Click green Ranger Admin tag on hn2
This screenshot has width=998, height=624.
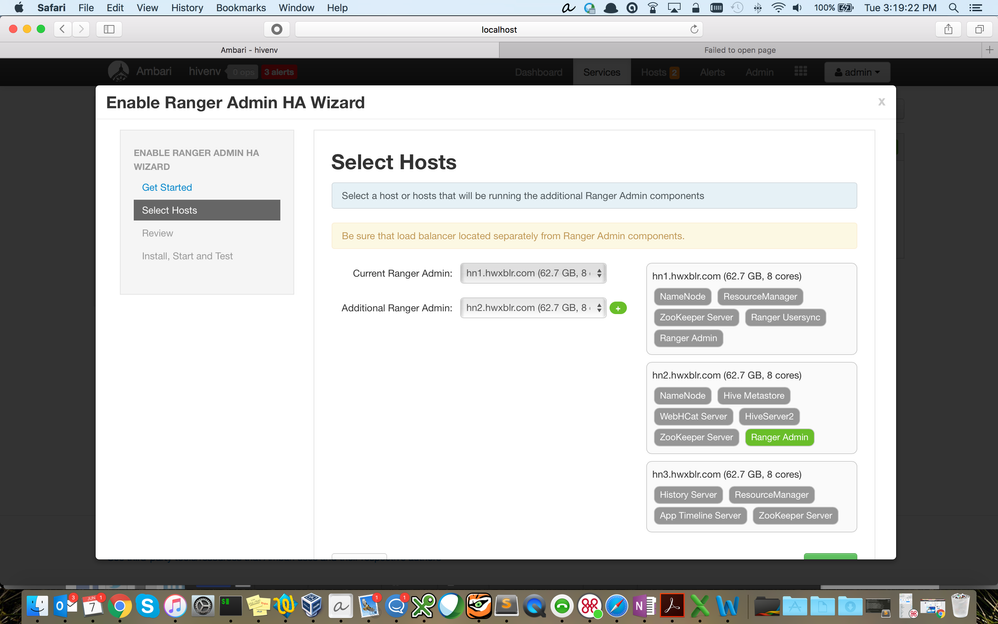pyautogui.click(x=780, y=437)
